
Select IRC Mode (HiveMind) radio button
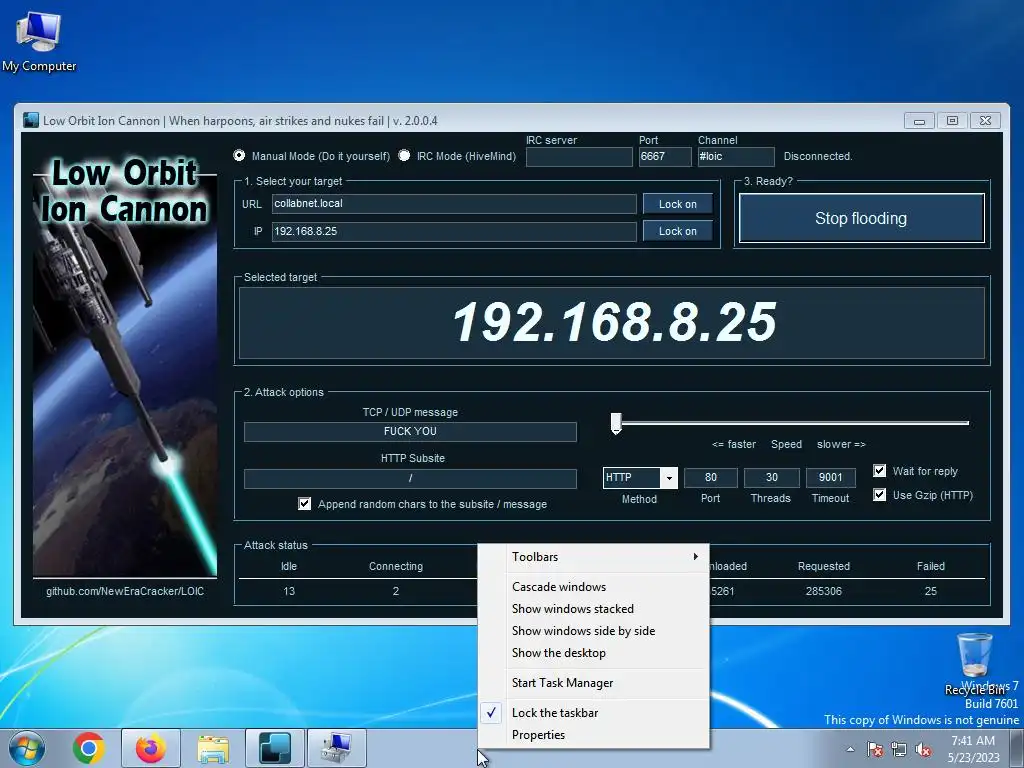(x=404, y=155)
